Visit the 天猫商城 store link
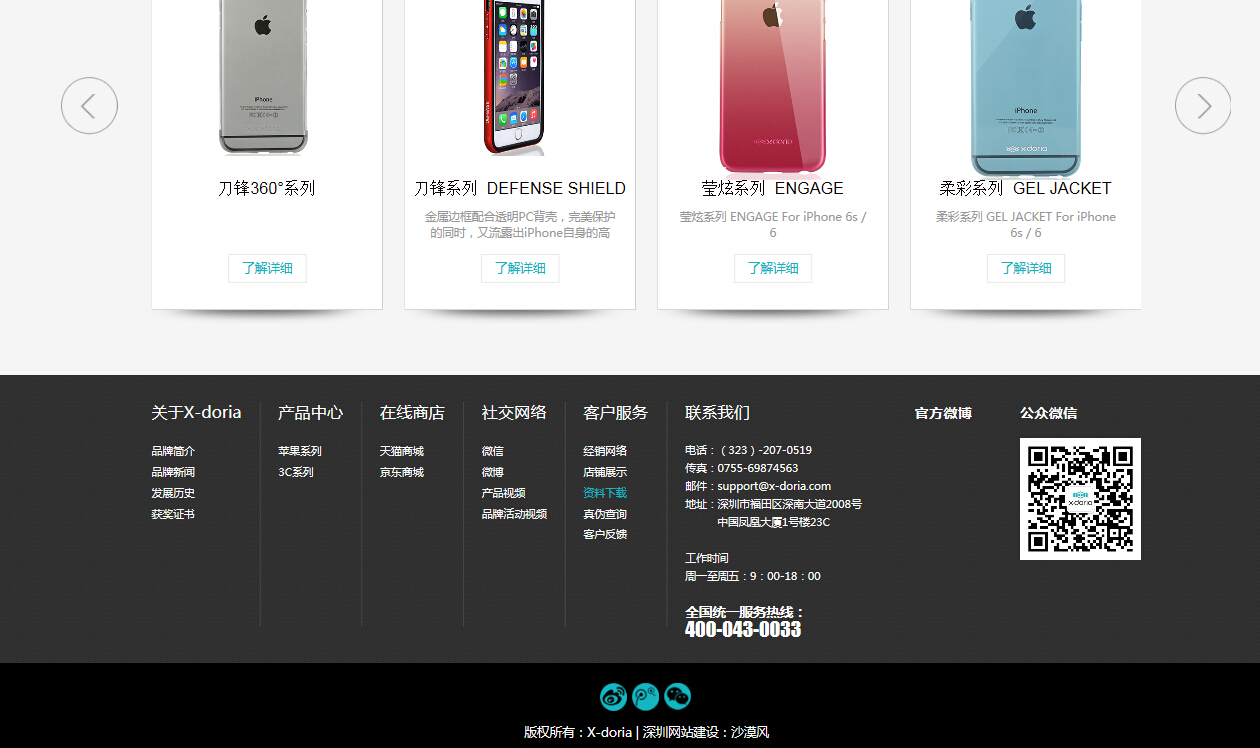 tap(402, 451)
